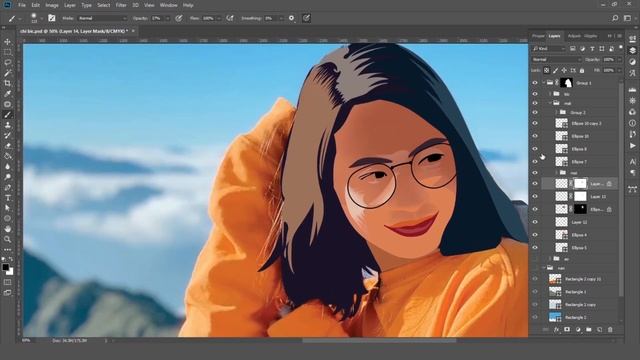Open the Select menu
This screenshot has width=640, height=360.
click(x=103, y=5)
